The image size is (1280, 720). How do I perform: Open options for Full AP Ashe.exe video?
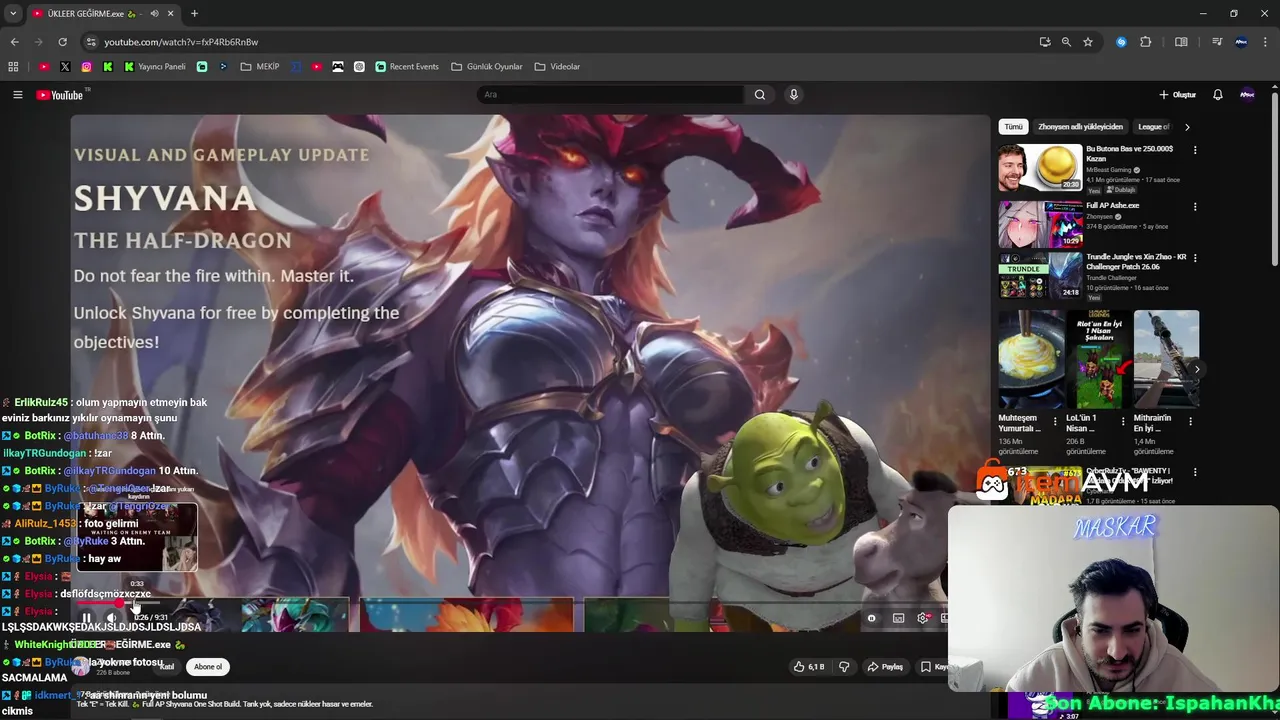click(x=1195, y=207)
